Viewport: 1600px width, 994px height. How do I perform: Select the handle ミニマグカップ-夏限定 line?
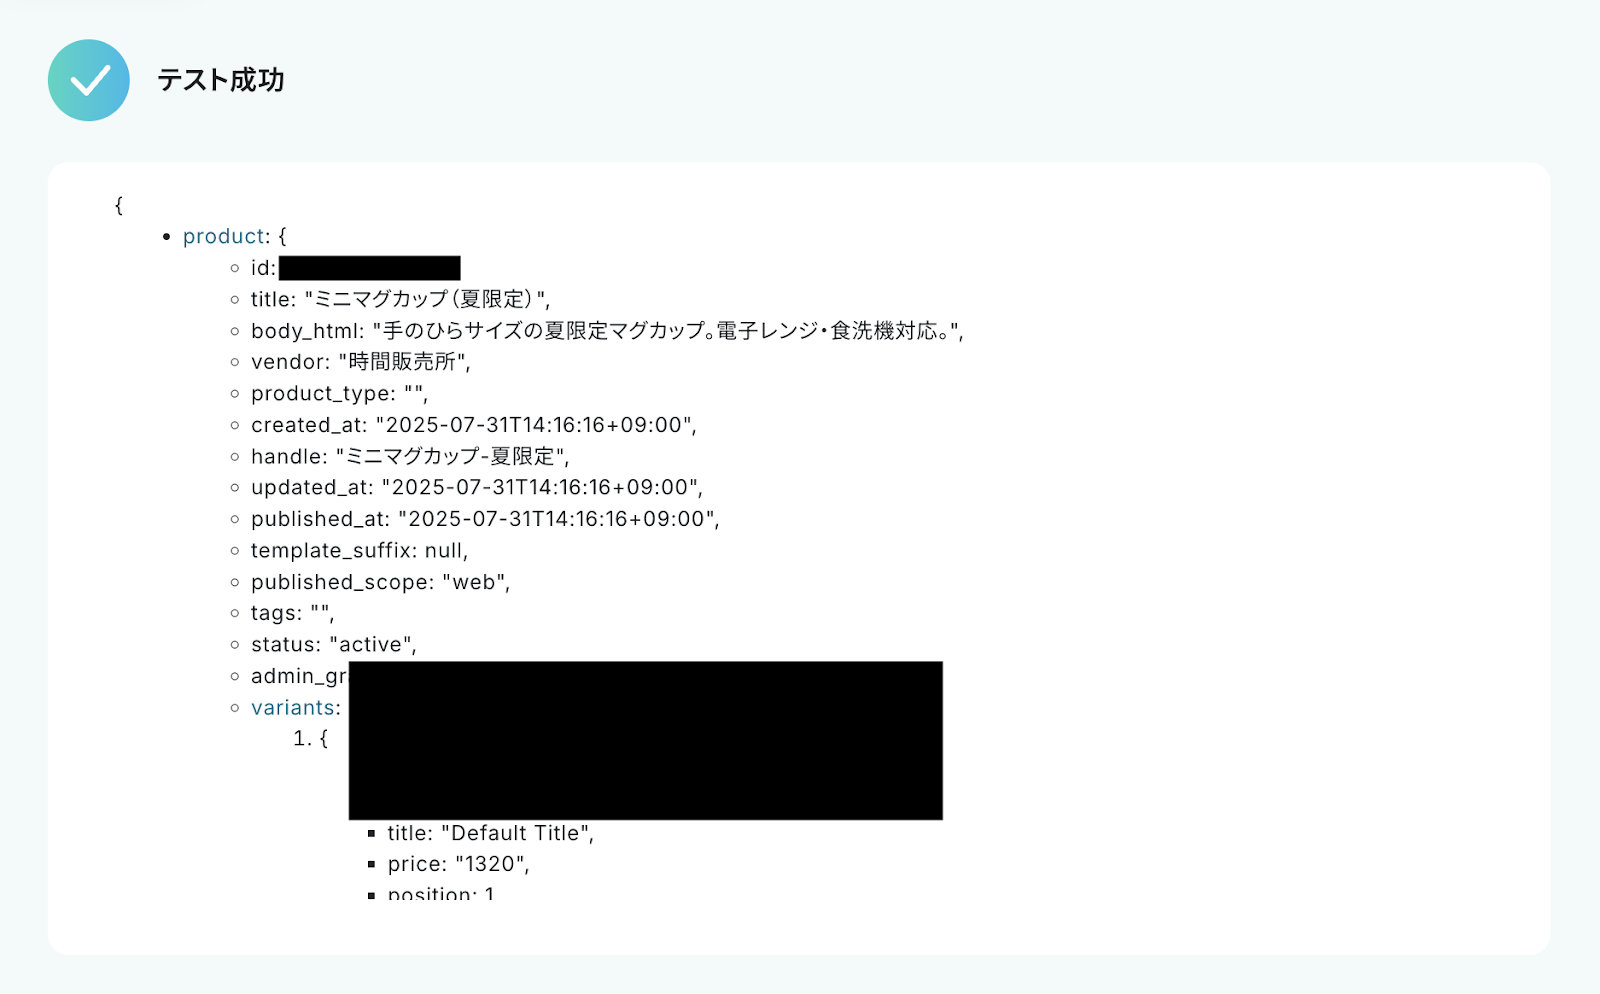(x=410, y=456)
